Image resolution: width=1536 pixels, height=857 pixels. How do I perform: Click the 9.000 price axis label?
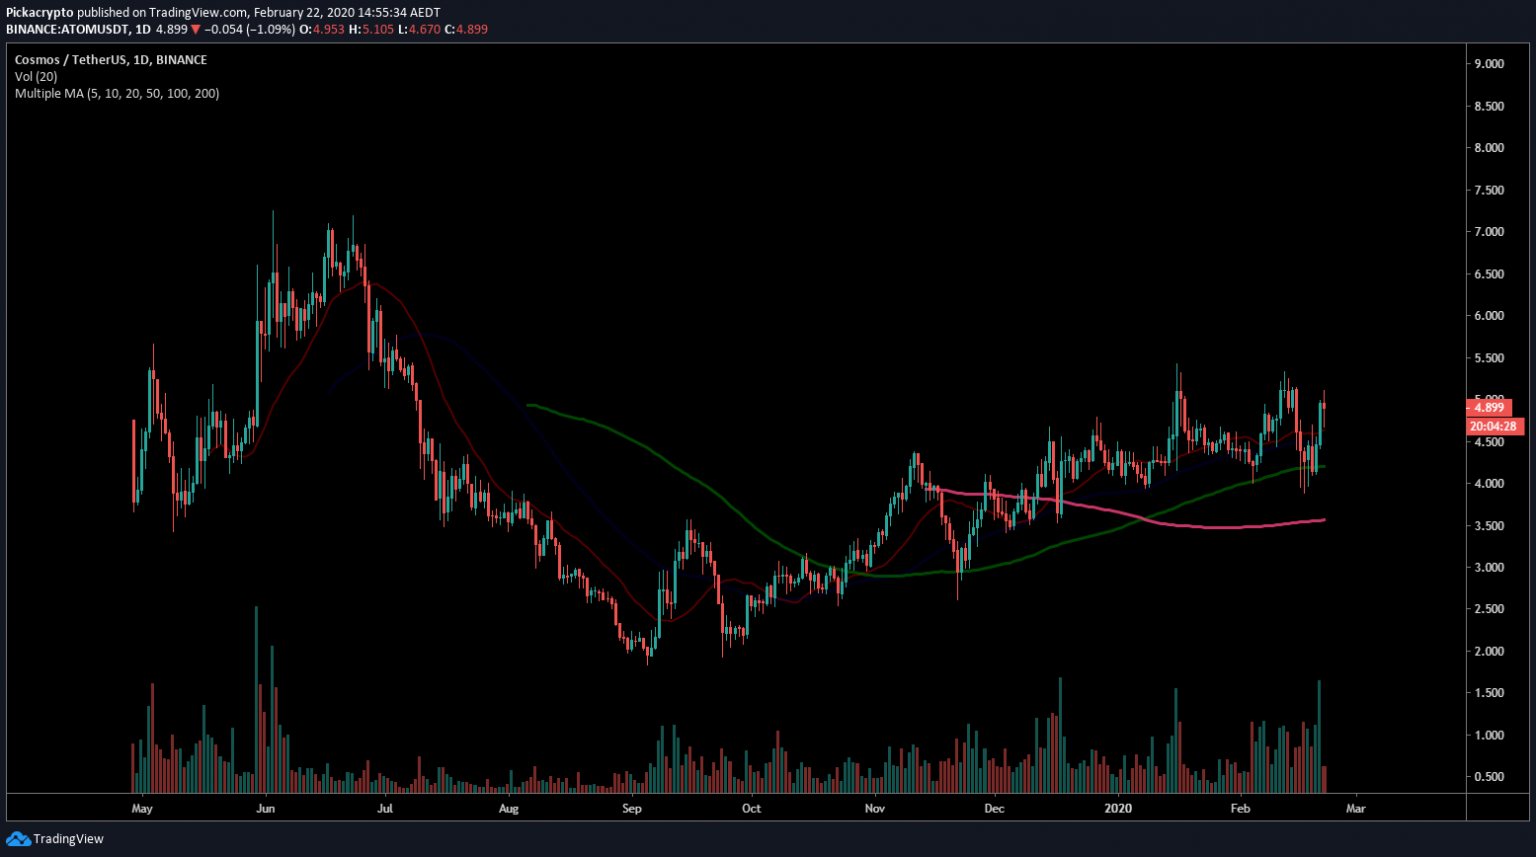click(x=1489, y=64)
